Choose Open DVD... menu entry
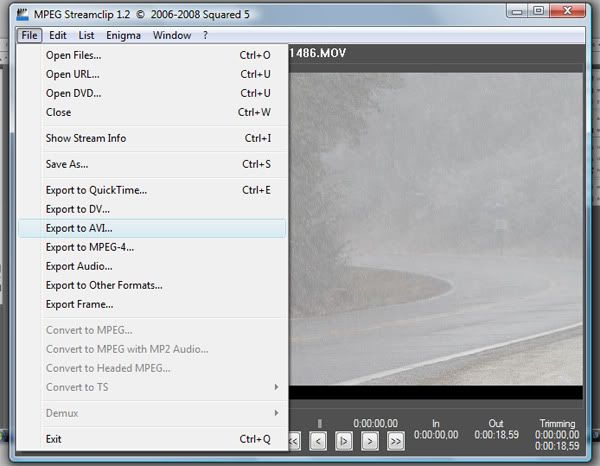Screen dimensions: 600x466 152,93
